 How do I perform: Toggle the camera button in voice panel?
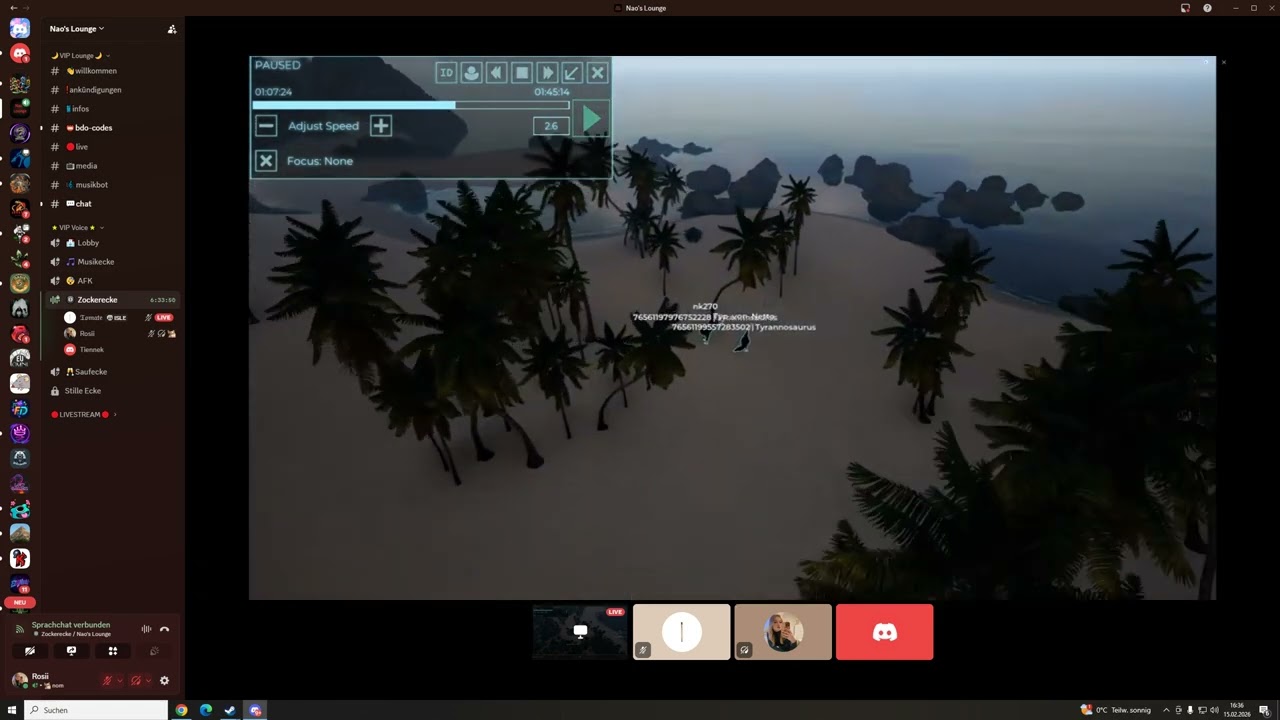point(30,651)
